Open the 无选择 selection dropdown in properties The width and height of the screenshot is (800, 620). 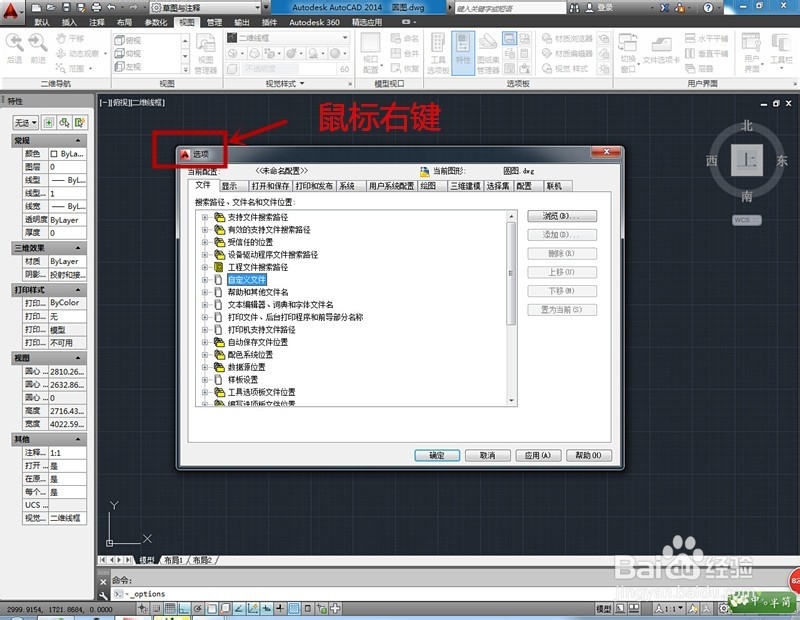pyautogui.click(x=26, y=122)
